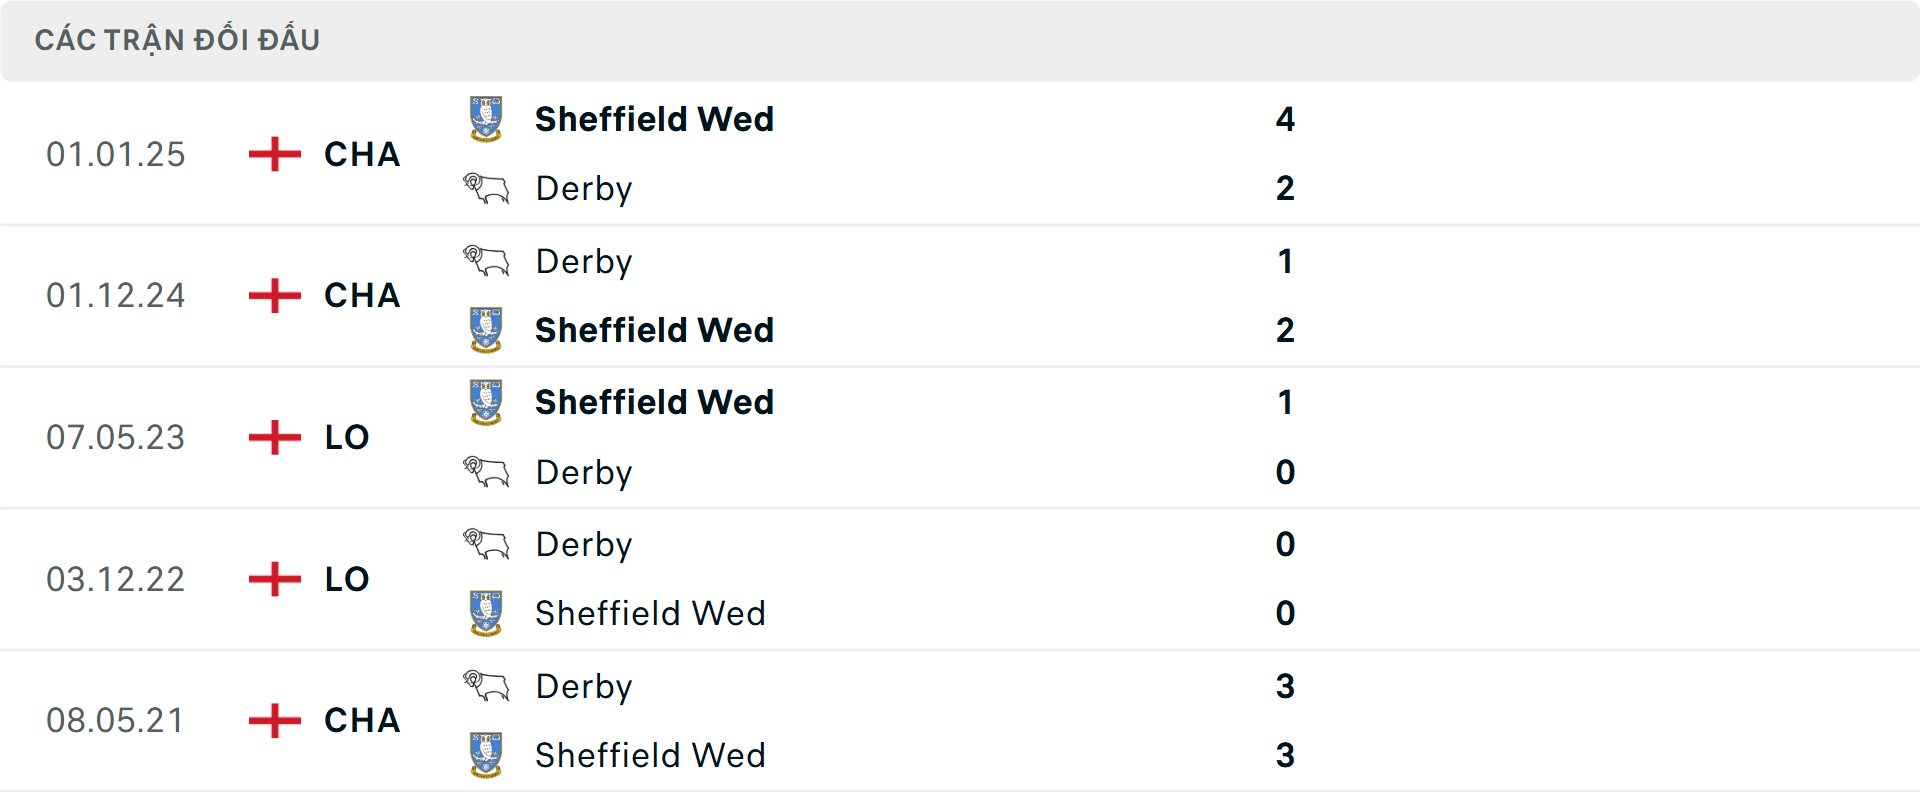Click the score 3 beside Derby in the bottom match
Screen dimensions: 1920x792
pyautogui.click(x=1286, y=686)
